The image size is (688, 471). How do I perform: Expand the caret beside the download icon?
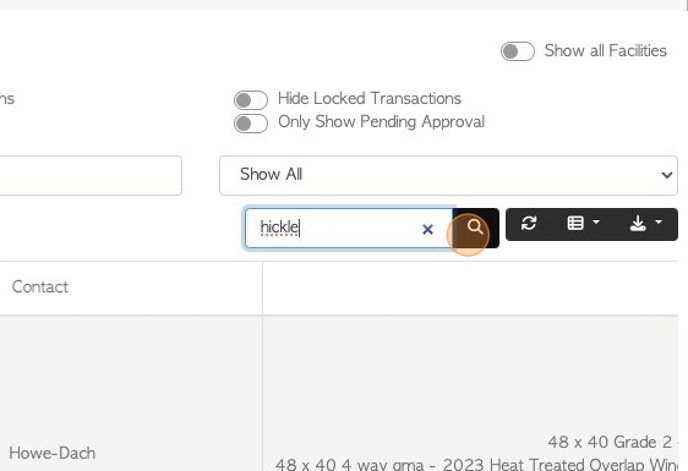click(x=658, y=222)
